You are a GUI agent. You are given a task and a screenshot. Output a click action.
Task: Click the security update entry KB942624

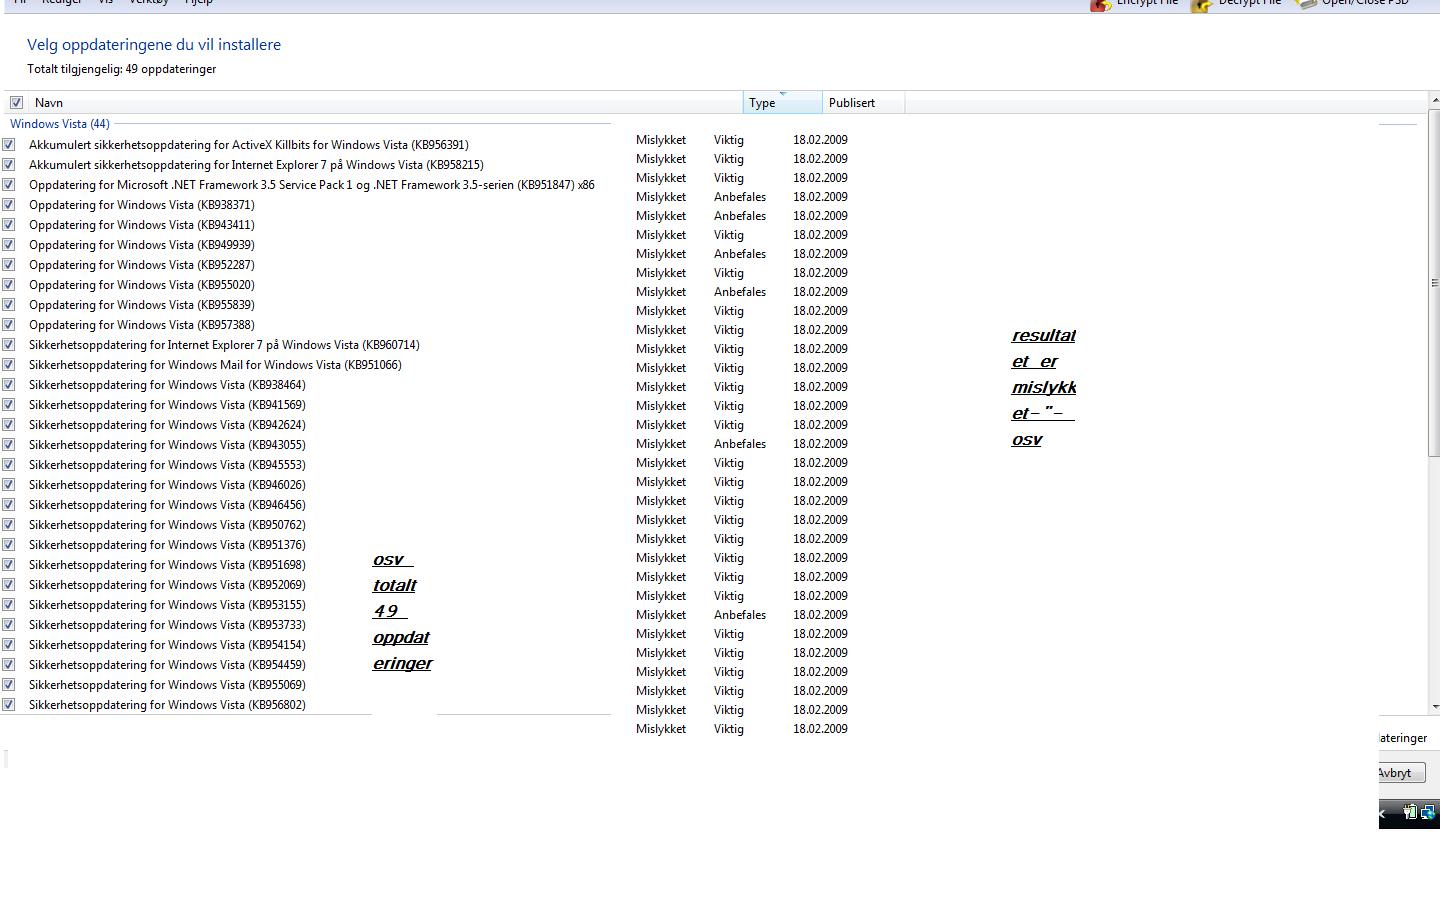pos(167,424)
